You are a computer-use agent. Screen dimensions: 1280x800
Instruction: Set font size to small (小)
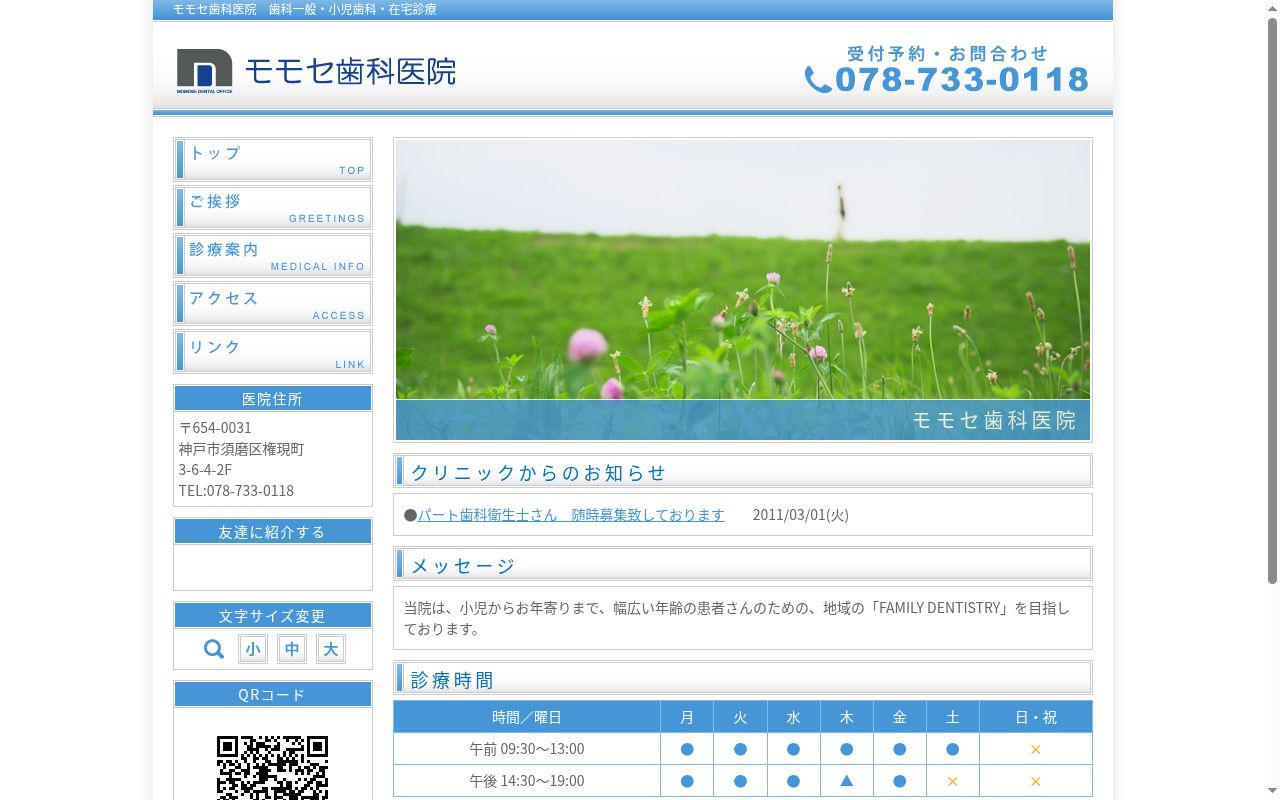[253, 649]
